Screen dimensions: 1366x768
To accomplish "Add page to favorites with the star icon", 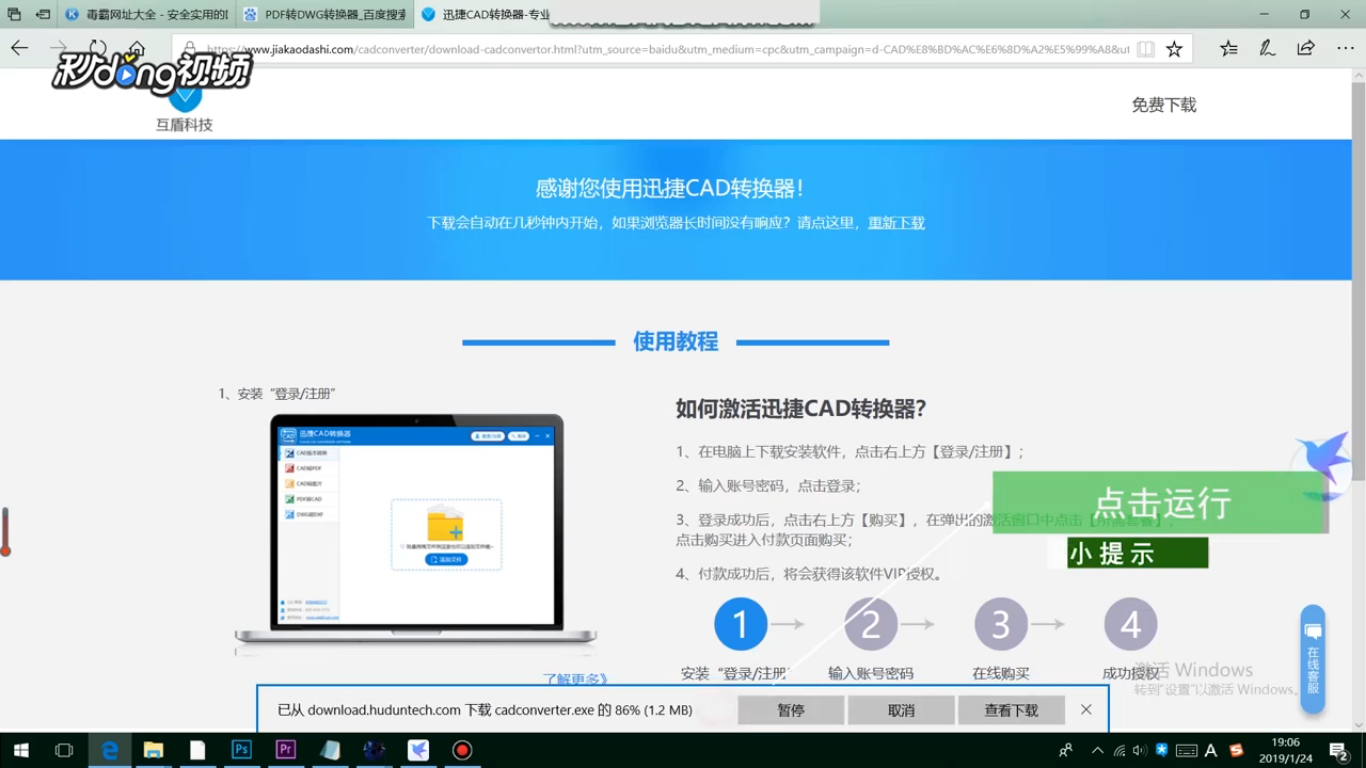I will (x=1174, y=49).
